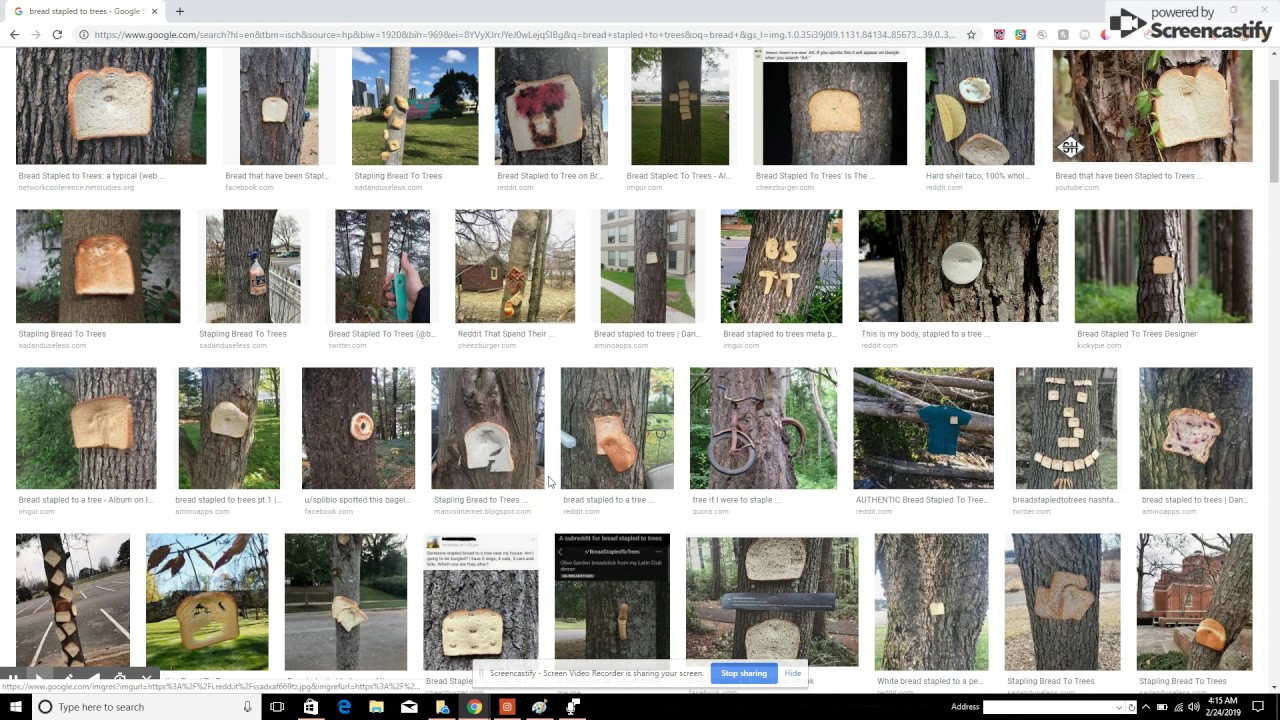The height and width of the screenshot is (720, 1280).
Task: Show hidden system tray icons
Action: [1147, 707]
